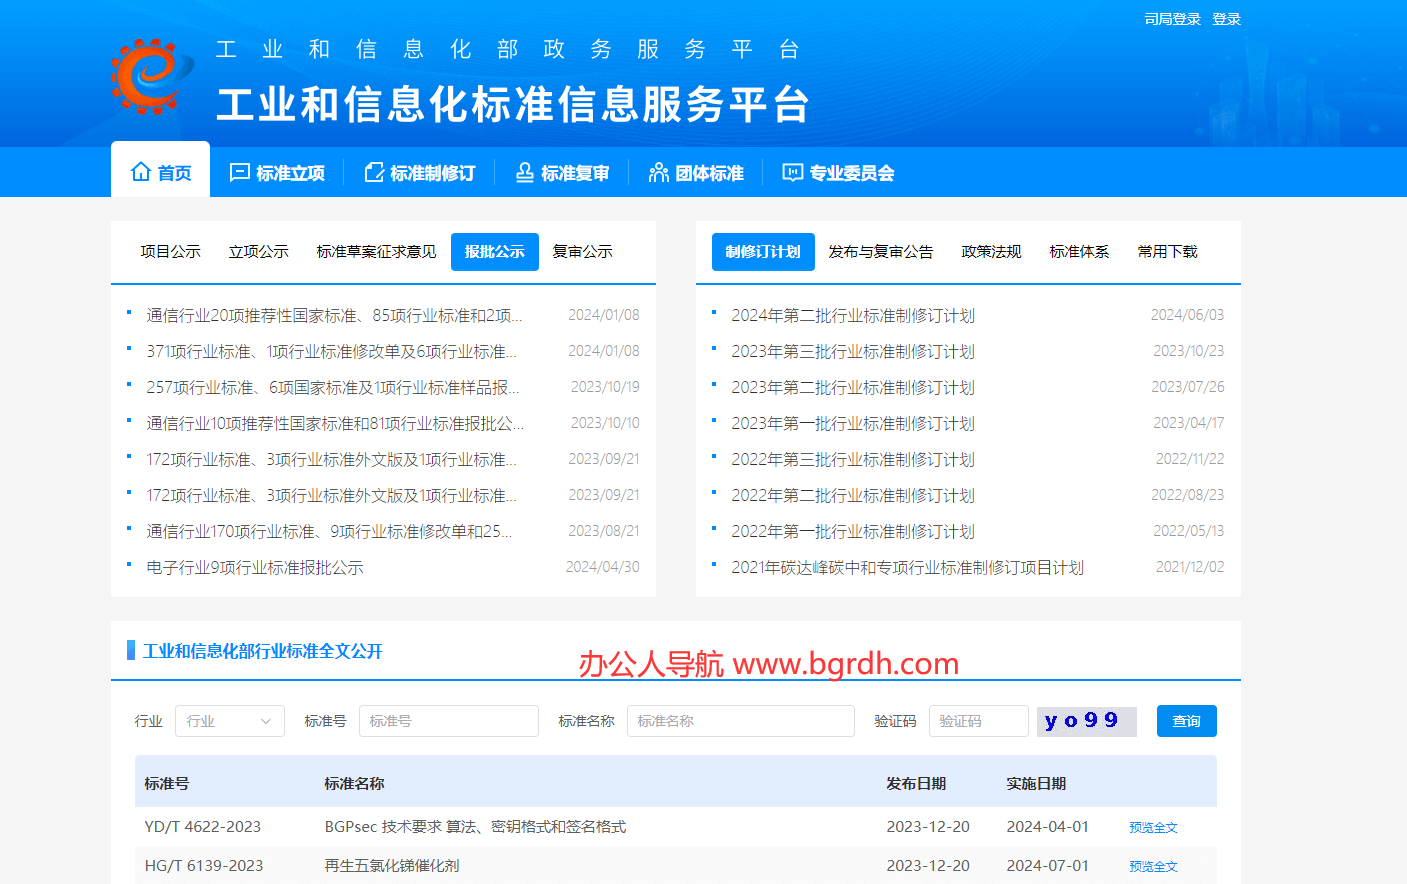The height and width of the screenshot is (884, 1407).
Task: Click the yo99 captcha image to refresh
Action: [1086, 720]
